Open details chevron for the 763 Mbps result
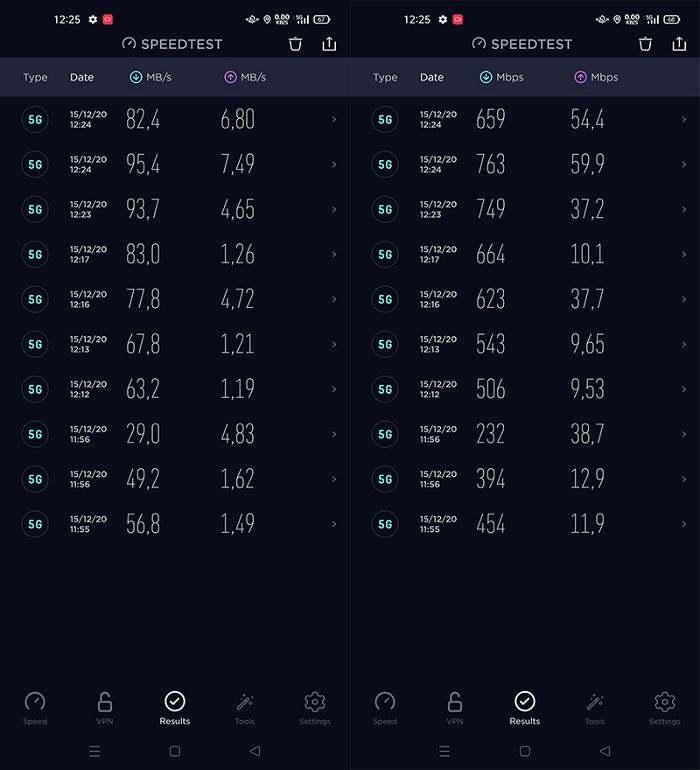The width and height of the screenshot is (700, 770). click(x=684, y=165)
